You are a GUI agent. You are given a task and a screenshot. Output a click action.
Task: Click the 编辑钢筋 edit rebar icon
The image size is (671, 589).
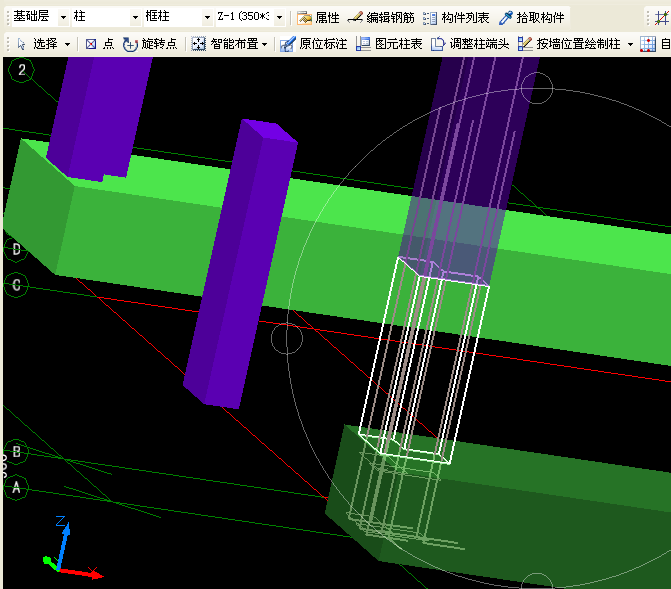point(355,18)
